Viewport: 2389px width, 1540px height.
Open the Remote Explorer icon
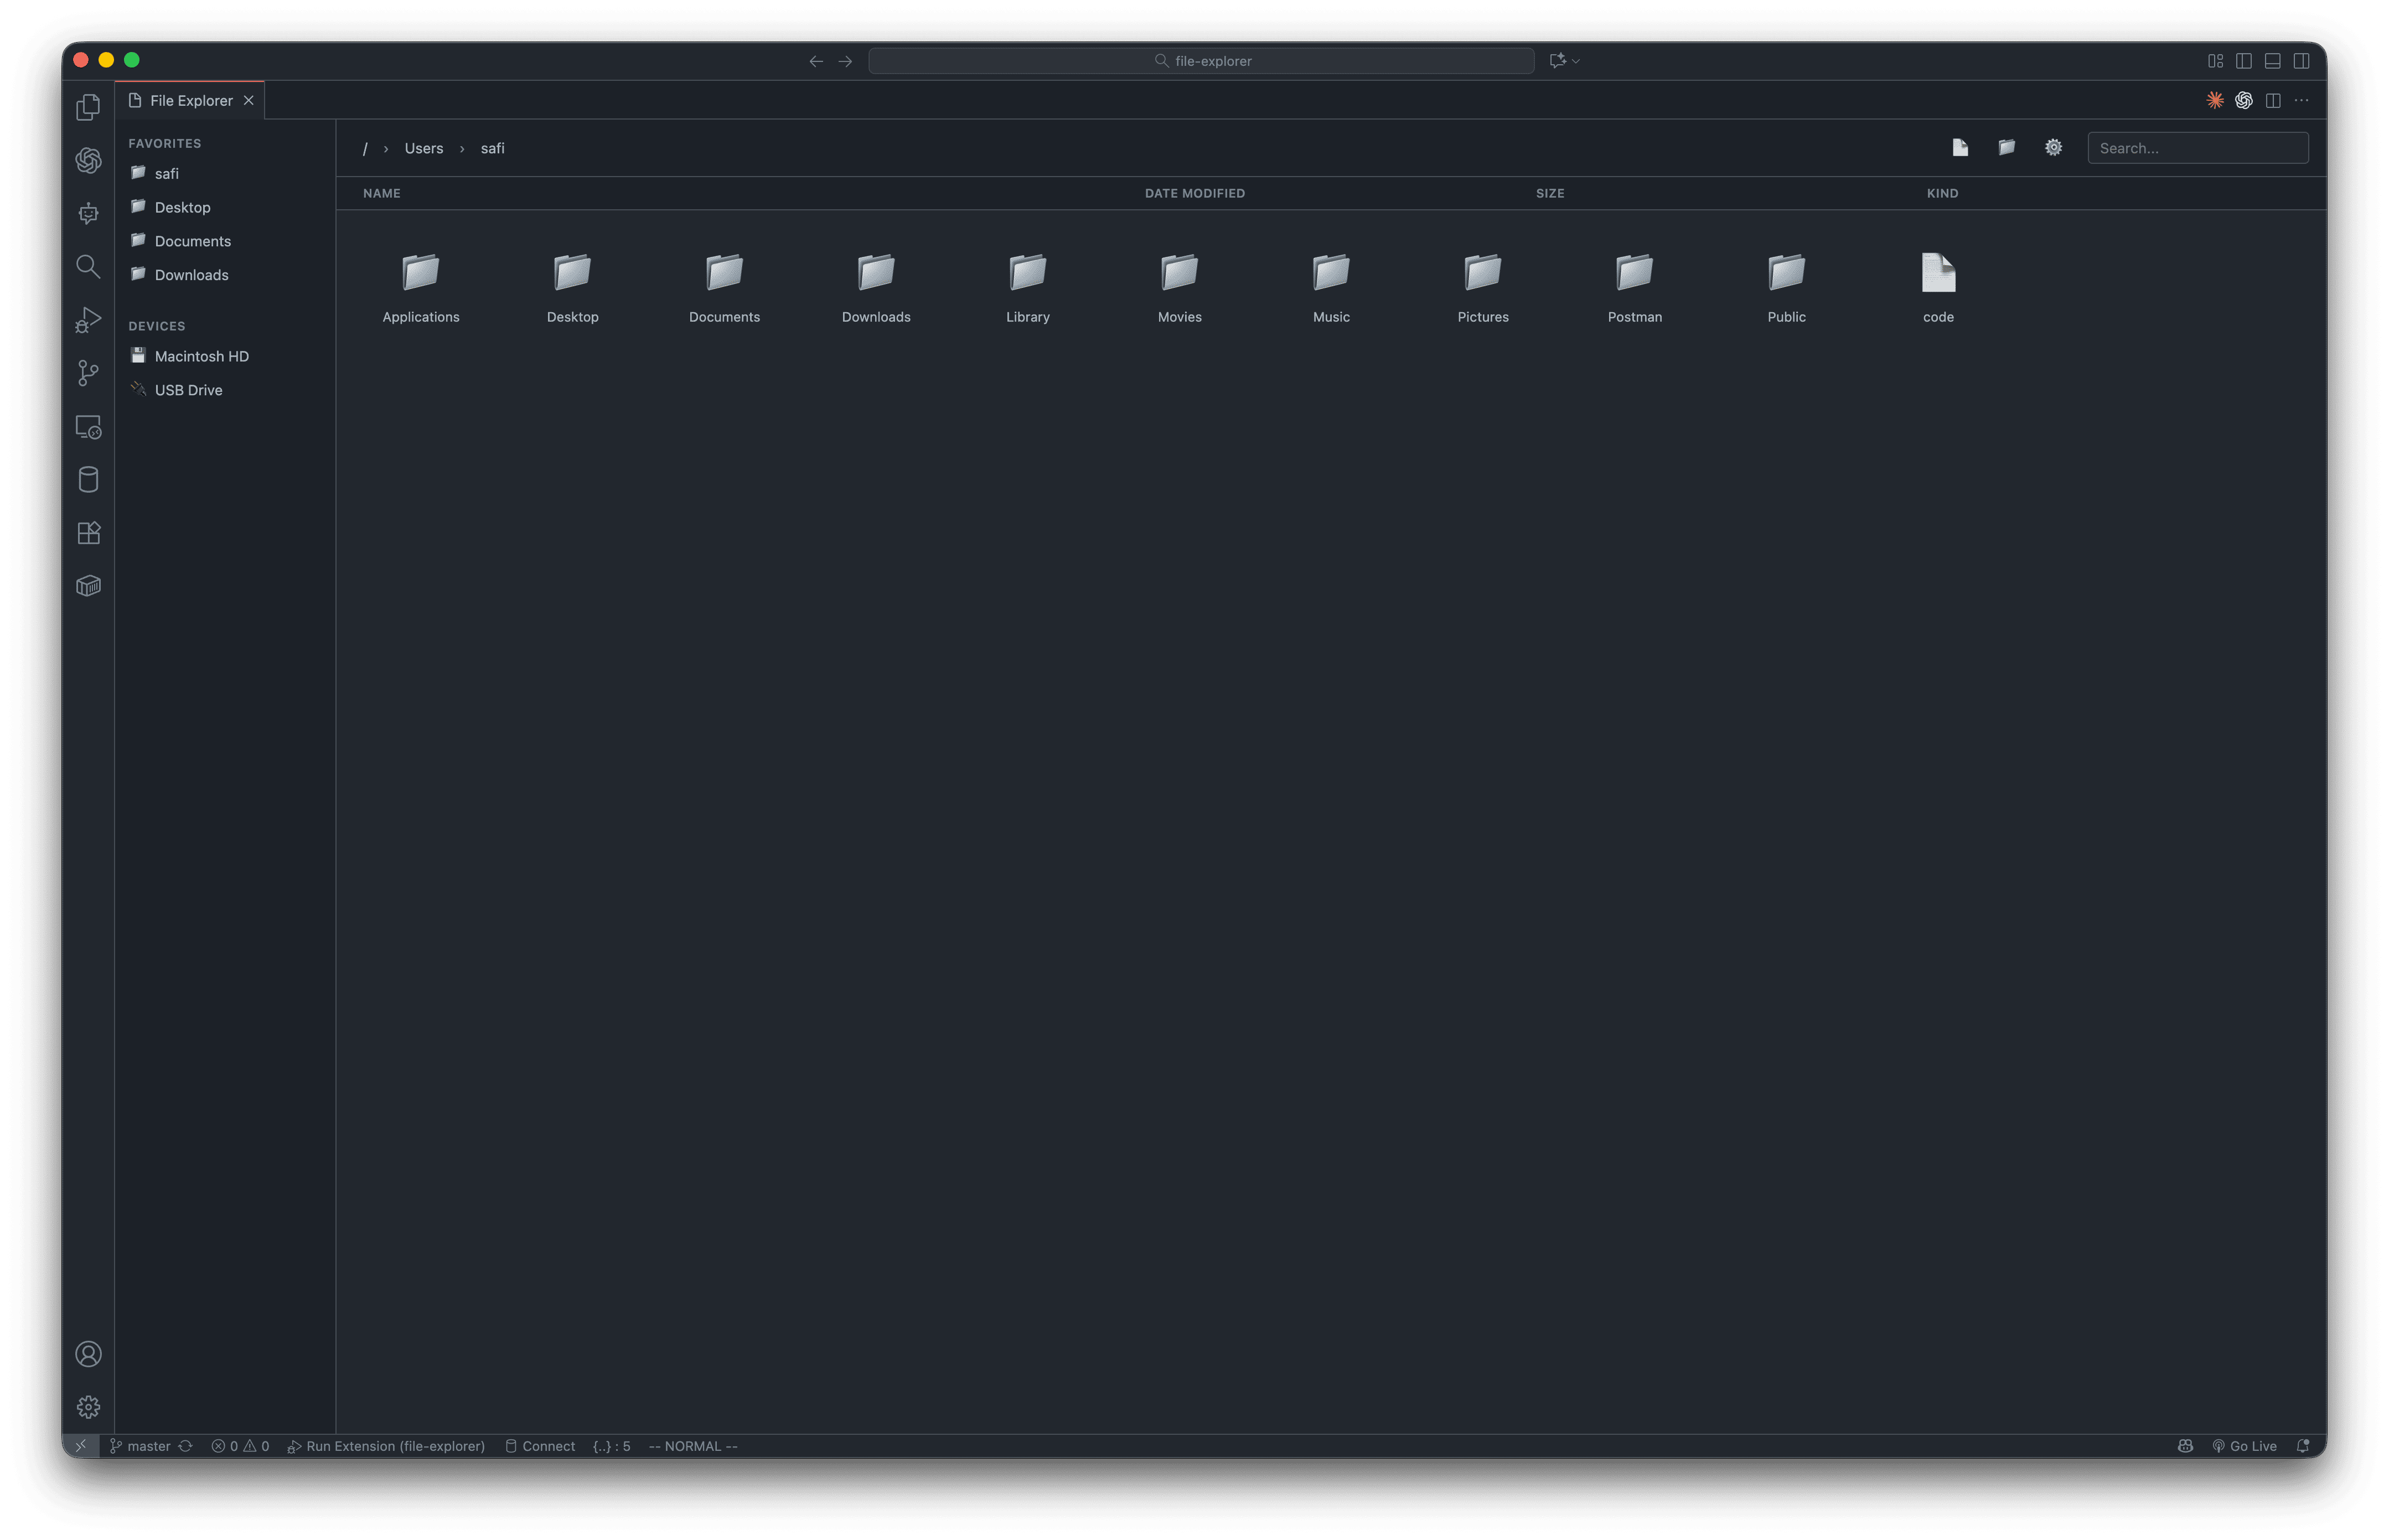click(88, 427)
